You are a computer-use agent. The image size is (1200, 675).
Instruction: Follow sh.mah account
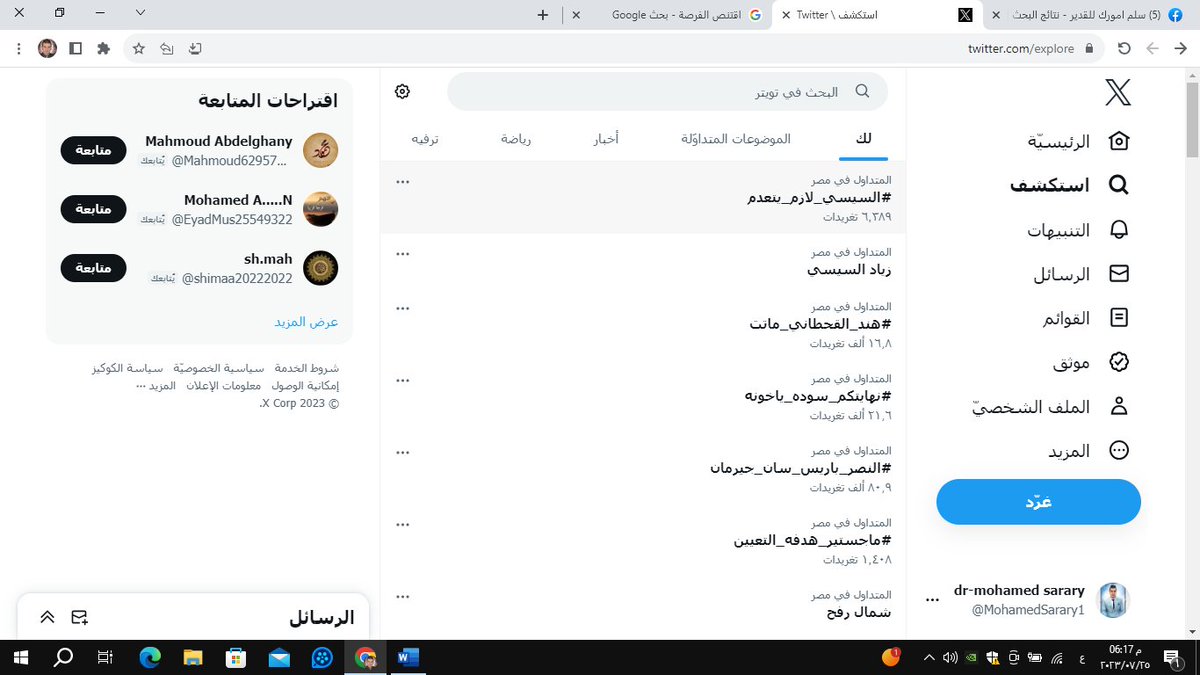tap(94, 268)
